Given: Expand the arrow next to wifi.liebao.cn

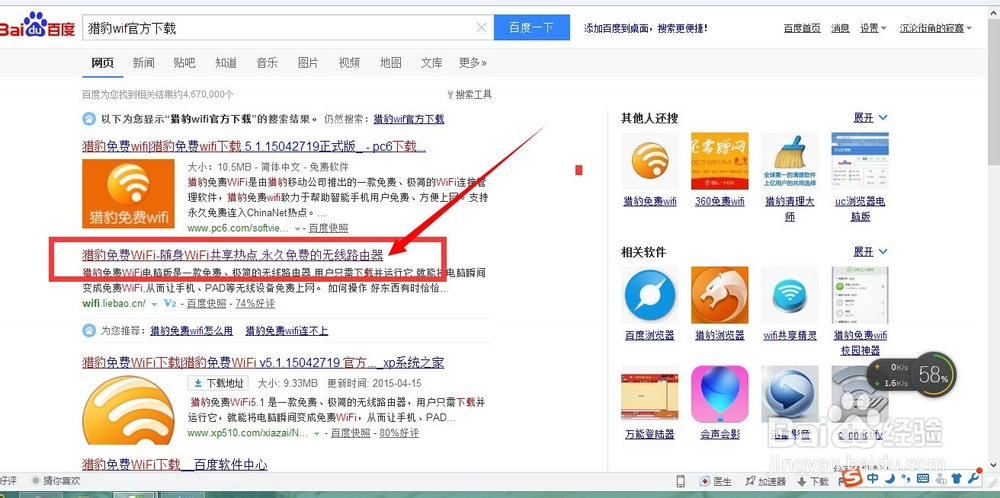Looking at the screenshot, I should tap(154, 304).
